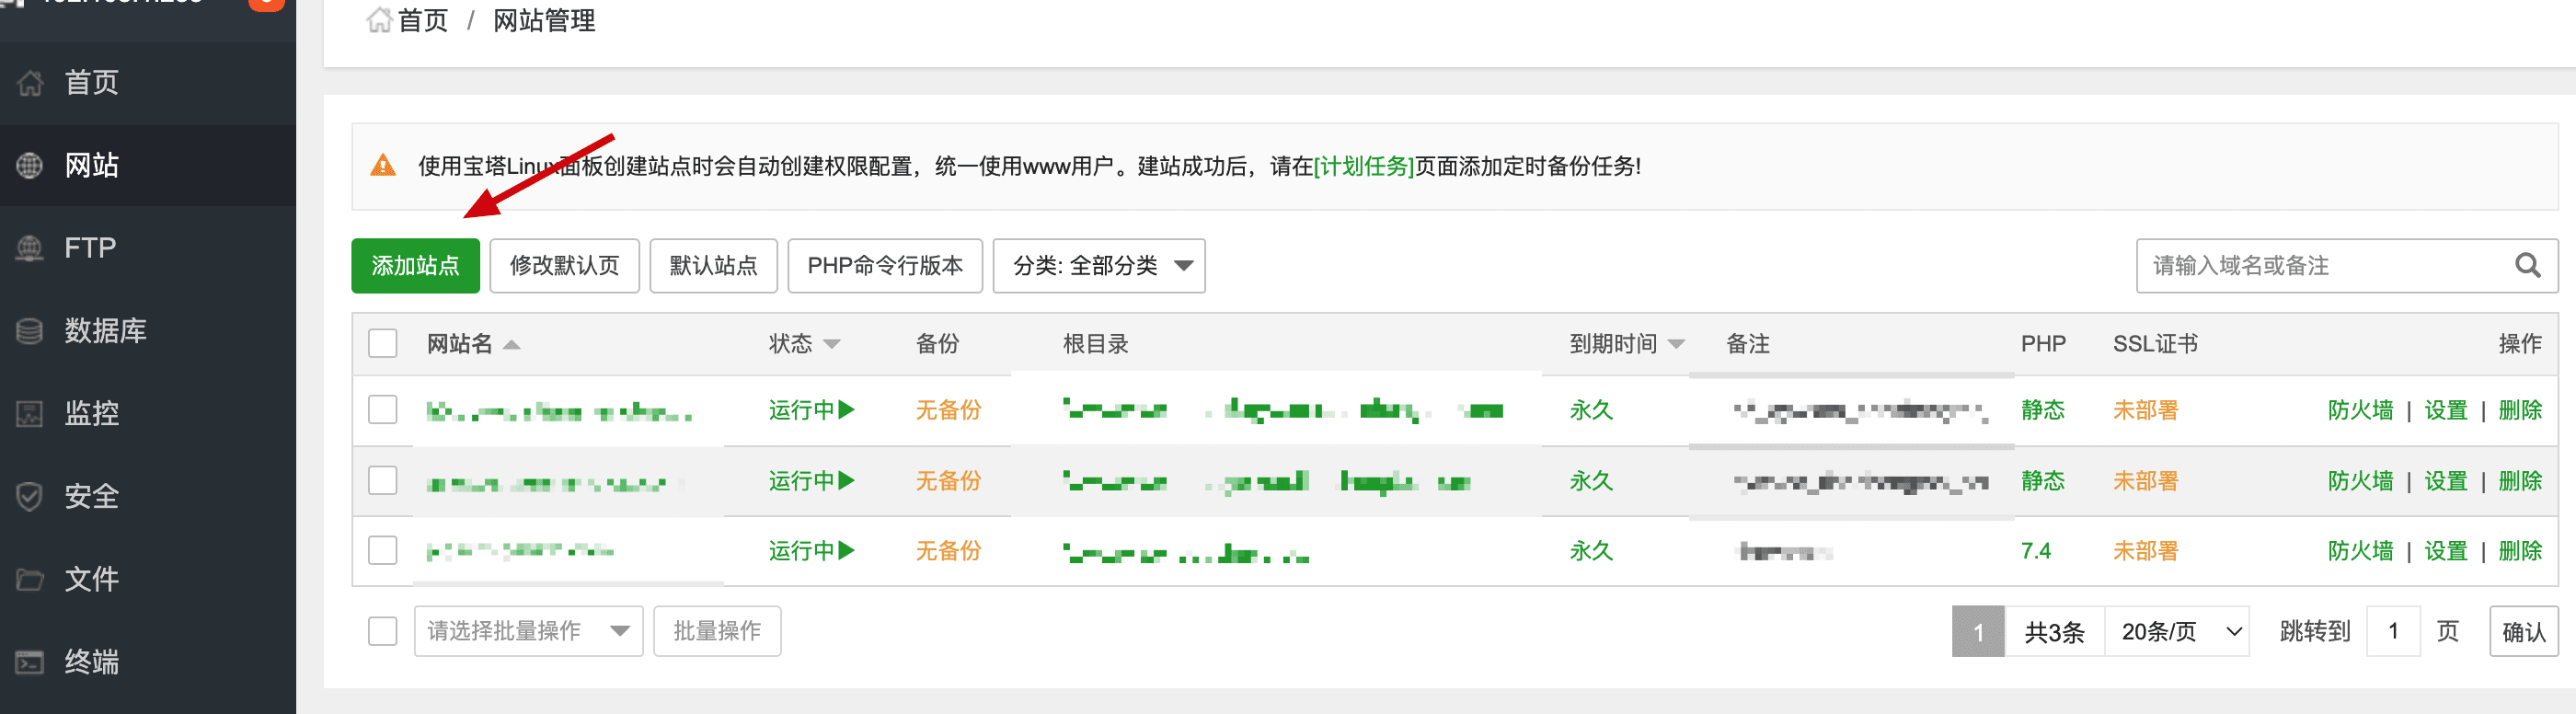Open 设置 for the second site row
The image size is (2576, 714).
point(2446,481)
